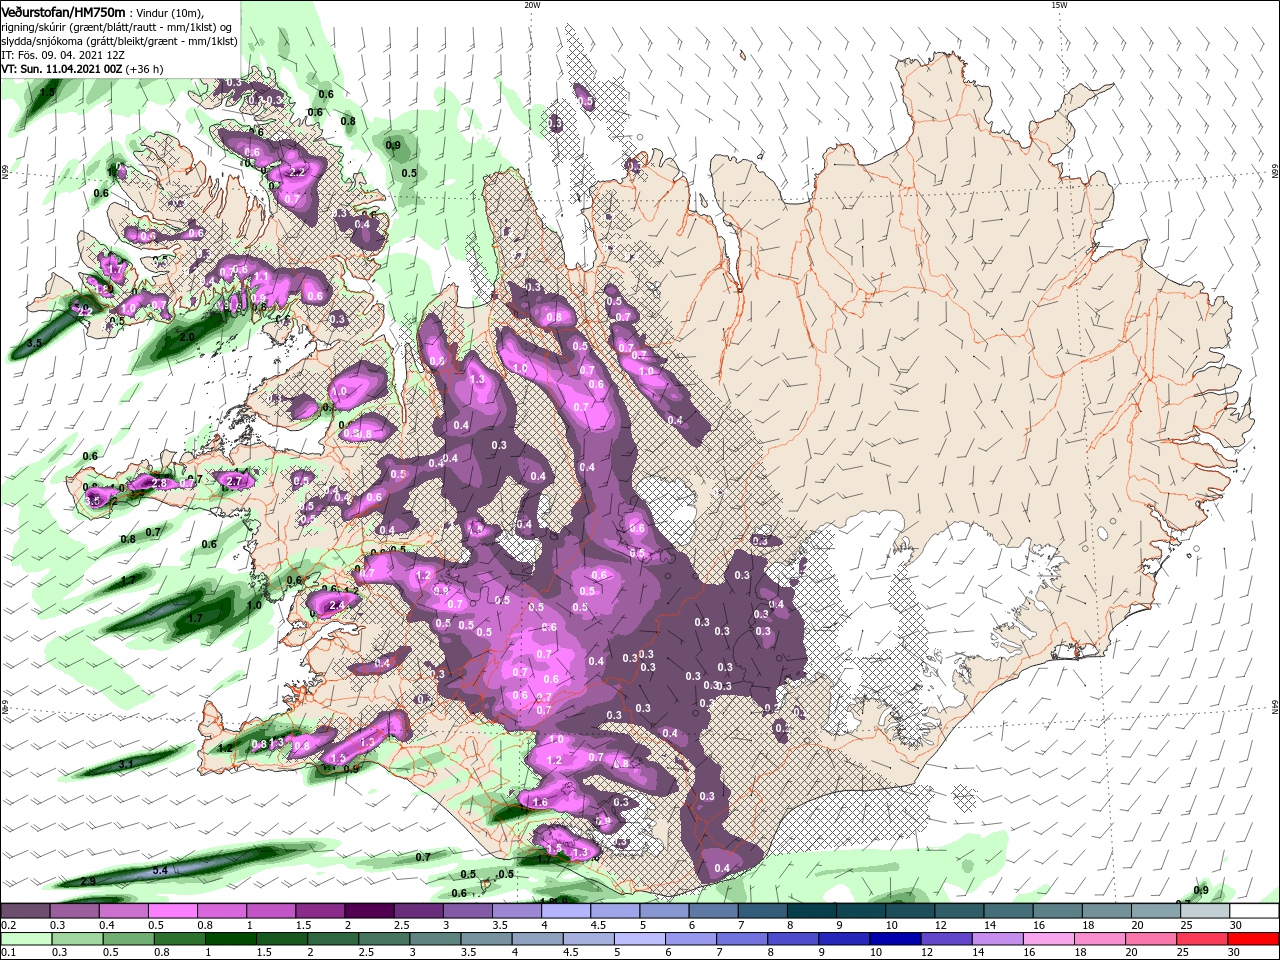Screen dimensions: 1280x960
Task: Click the '15W' longitude label
Action: click(1059, 5)
